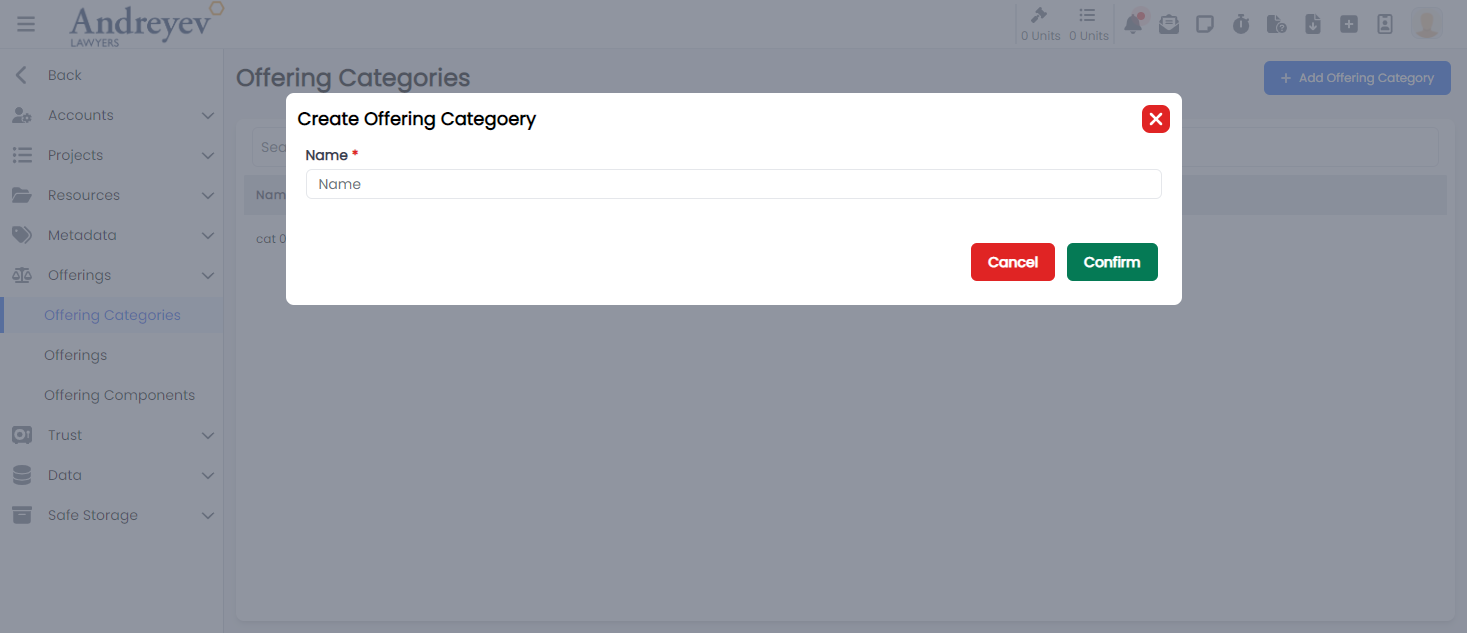
Task: Open the hamburger navigation menu
Action: point(26,23)
